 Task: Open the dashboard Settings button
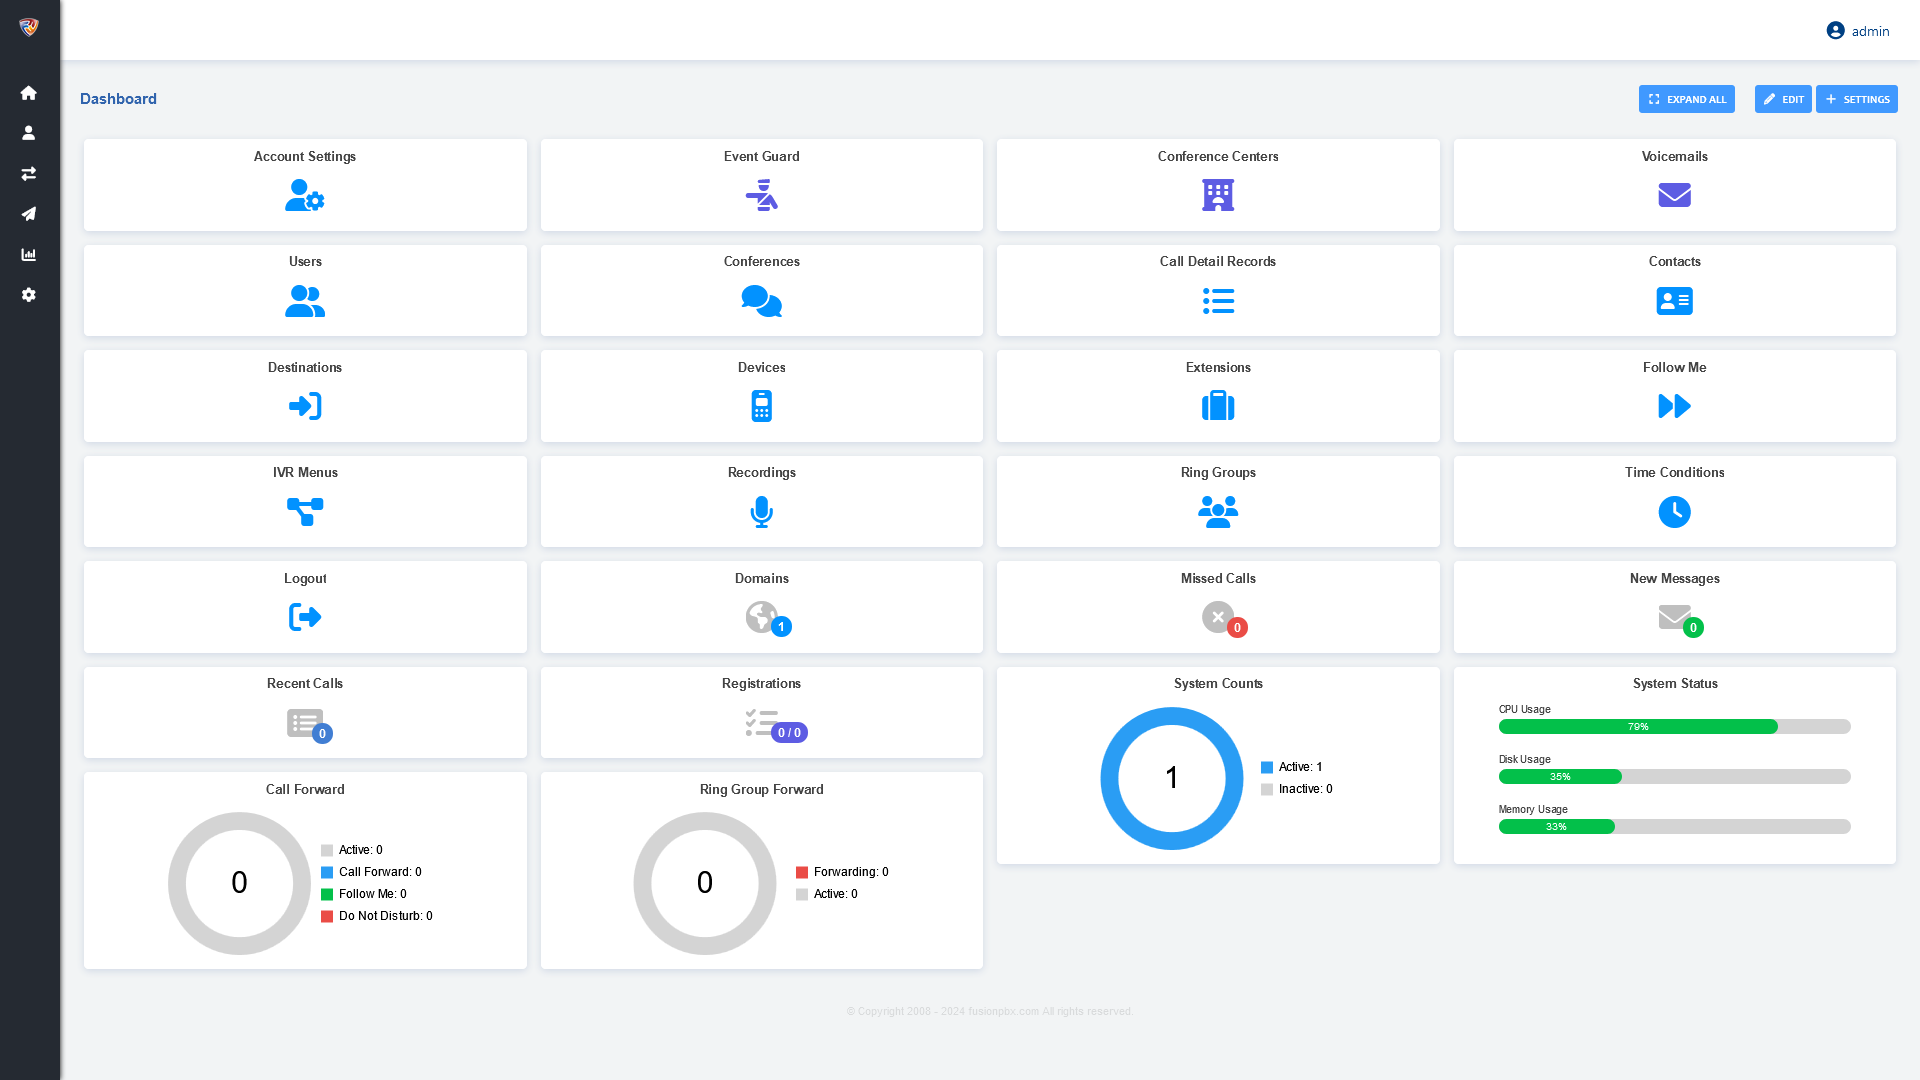pyautogui.click(x=1856, y=99)
